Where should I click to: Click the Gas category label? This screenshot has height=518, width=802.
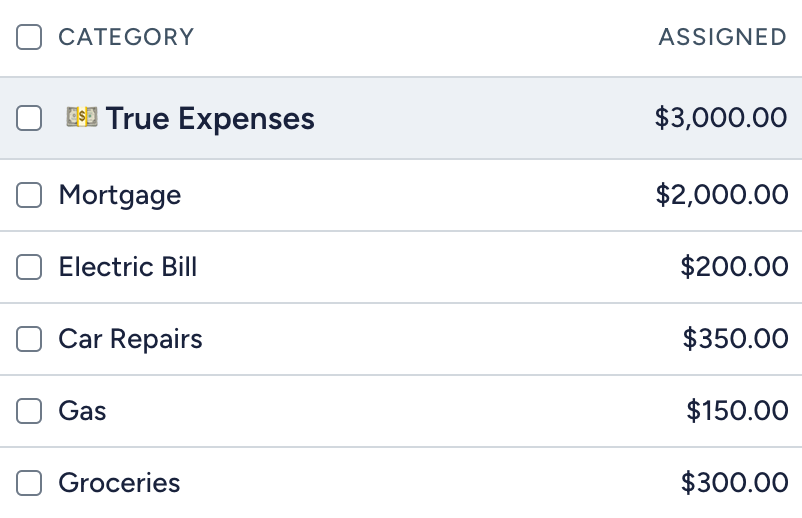pyautogui.click(x=82, y=411)
